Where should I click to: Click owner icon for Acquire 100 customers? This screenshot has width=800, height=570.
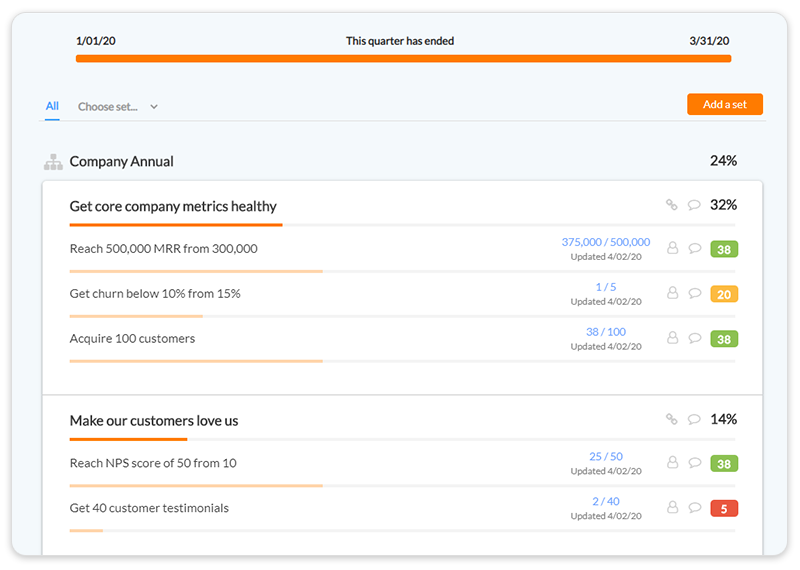click(x=672, y=339)
